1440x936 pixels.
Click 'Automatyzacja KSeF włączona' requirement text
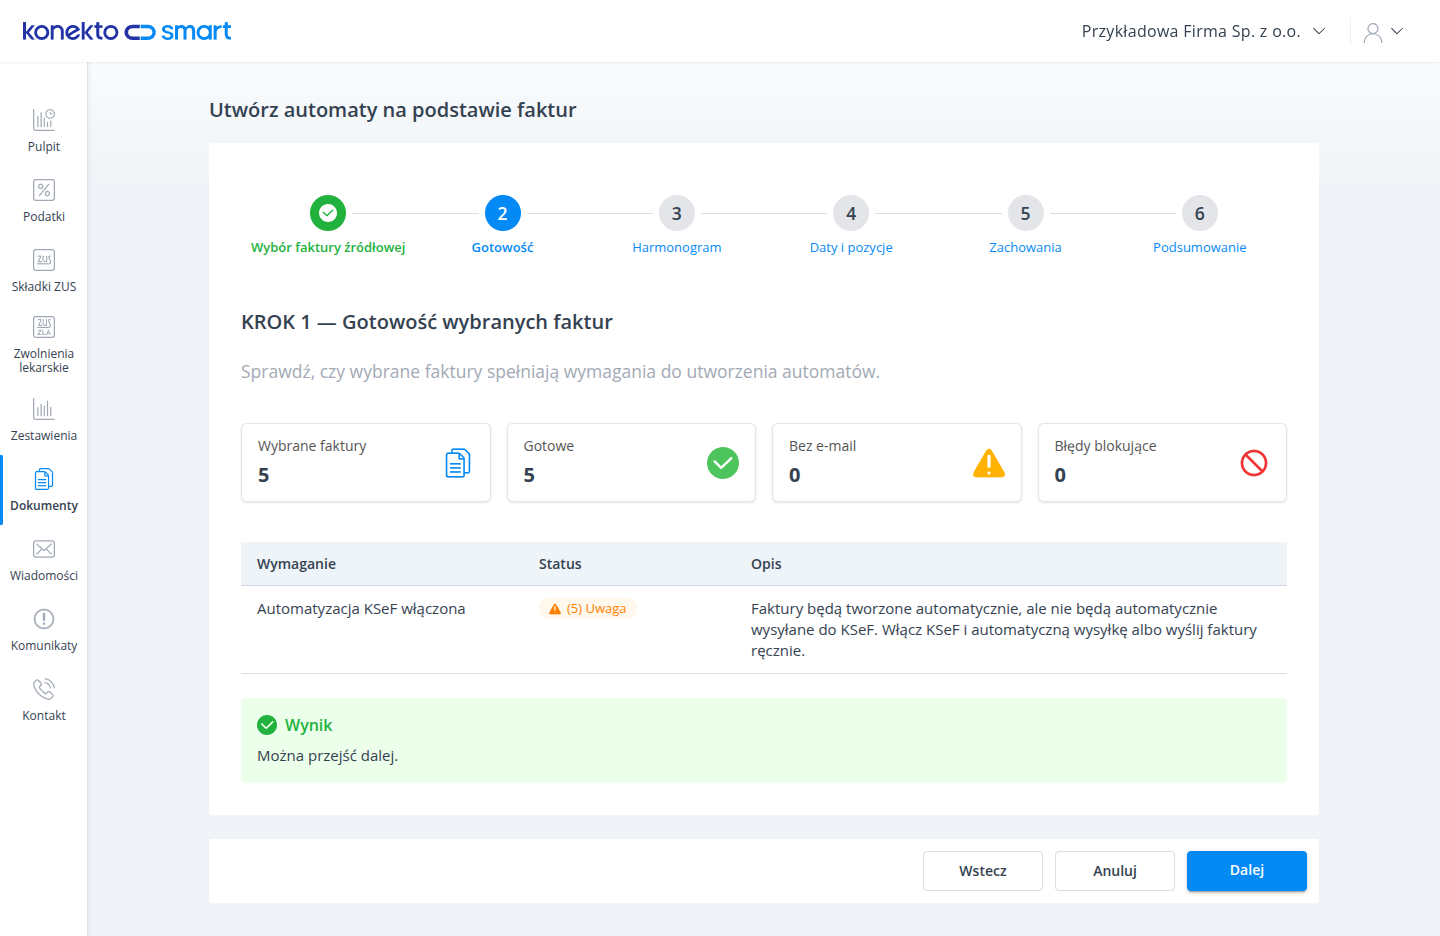pos(361,609)
